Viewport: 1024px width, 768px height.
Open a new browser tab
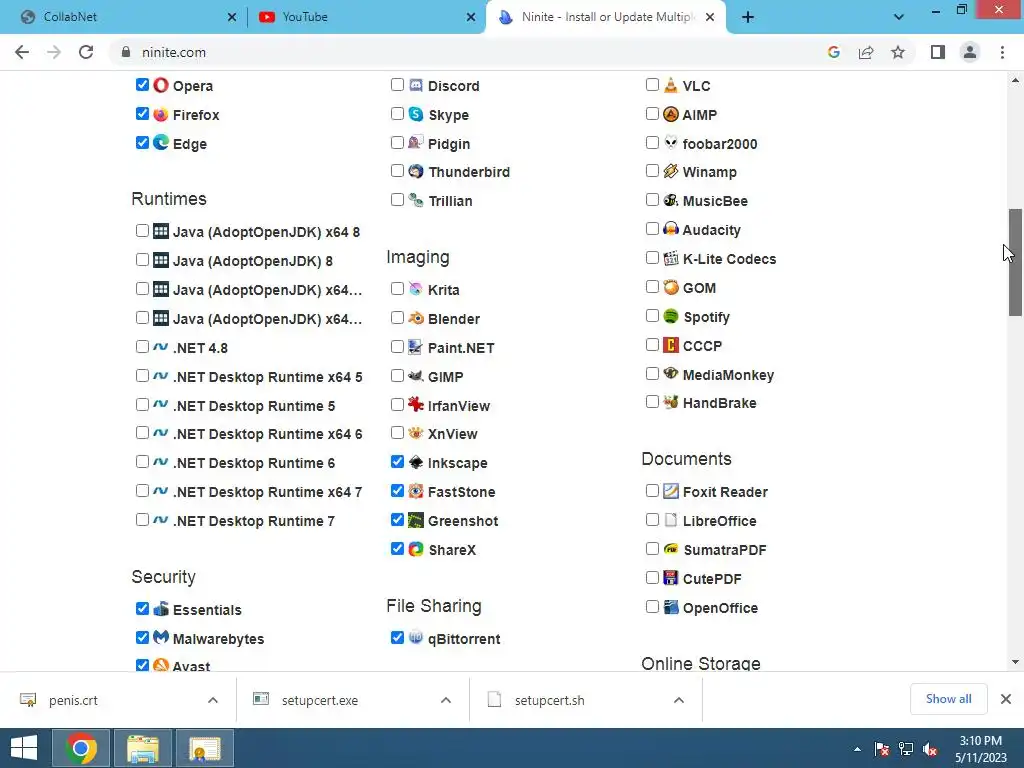click(x=748, y=17)
